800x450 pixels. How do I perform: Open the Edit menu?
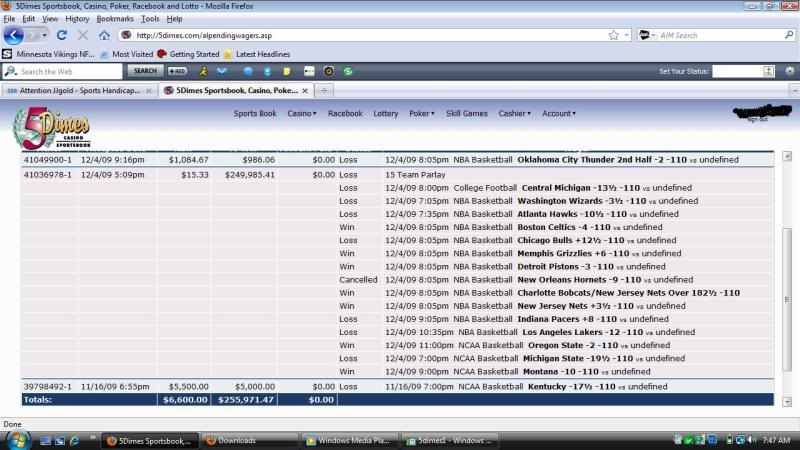click(x=28, y=19)
